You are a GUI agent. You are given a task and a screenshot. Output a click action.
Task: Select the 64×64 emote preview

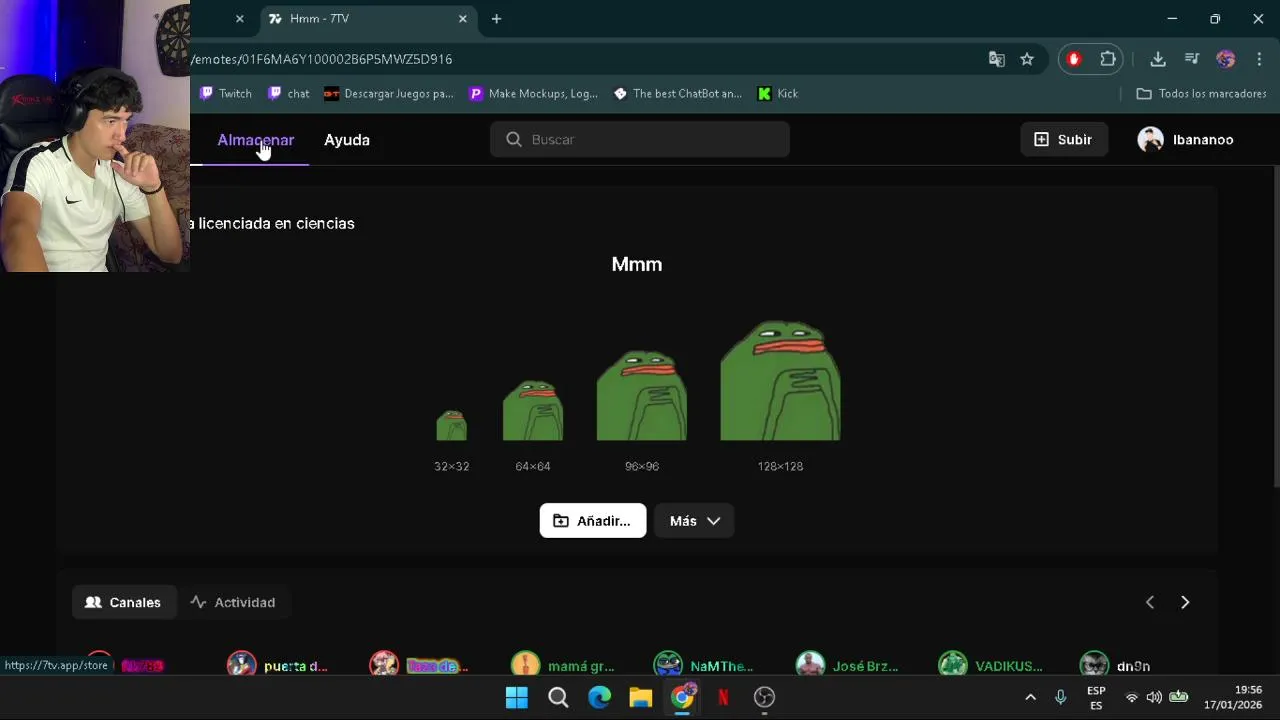coord(533,410)
